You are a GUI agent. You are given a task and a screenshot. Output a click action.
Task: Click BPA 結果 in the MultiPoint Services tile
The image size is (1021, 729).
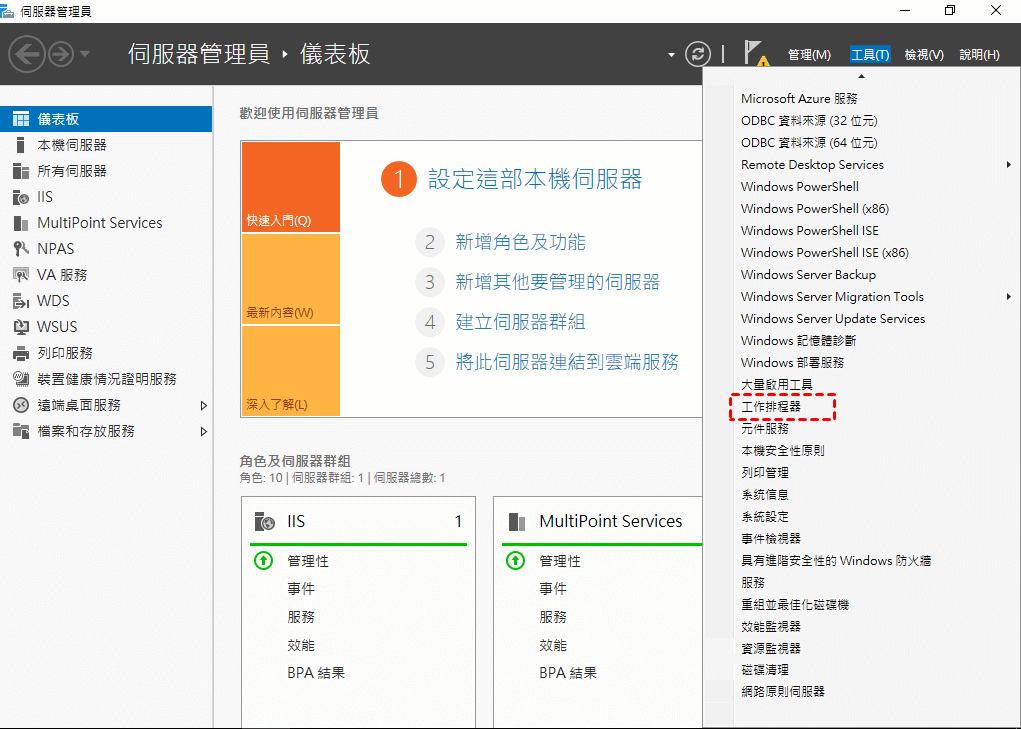click(568, 673)
